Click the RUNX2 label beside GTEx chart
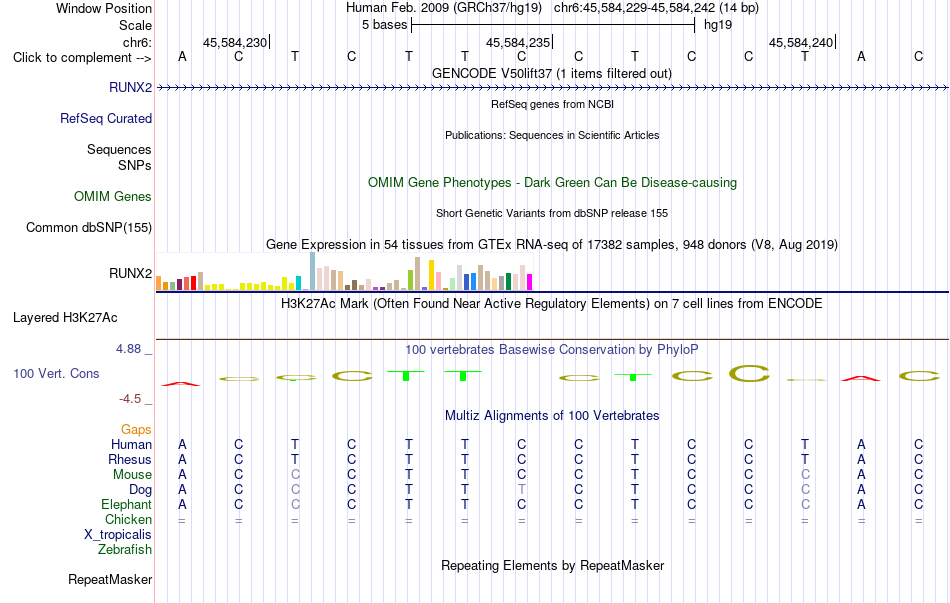The height and width of the screenshot is (603, 950). (130, 273)
